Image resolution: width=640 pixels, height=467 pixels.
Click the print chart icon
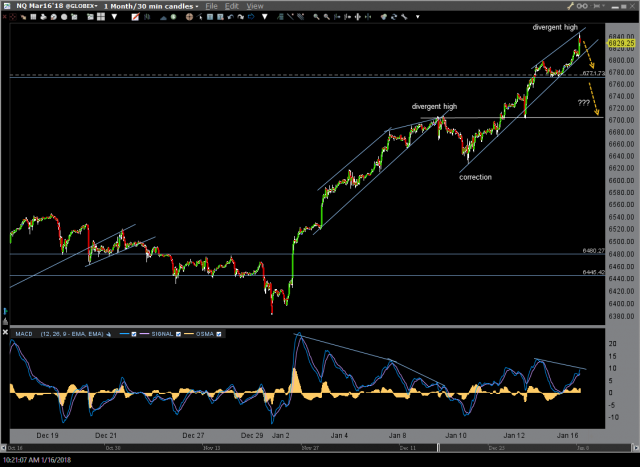click(43, 17)
